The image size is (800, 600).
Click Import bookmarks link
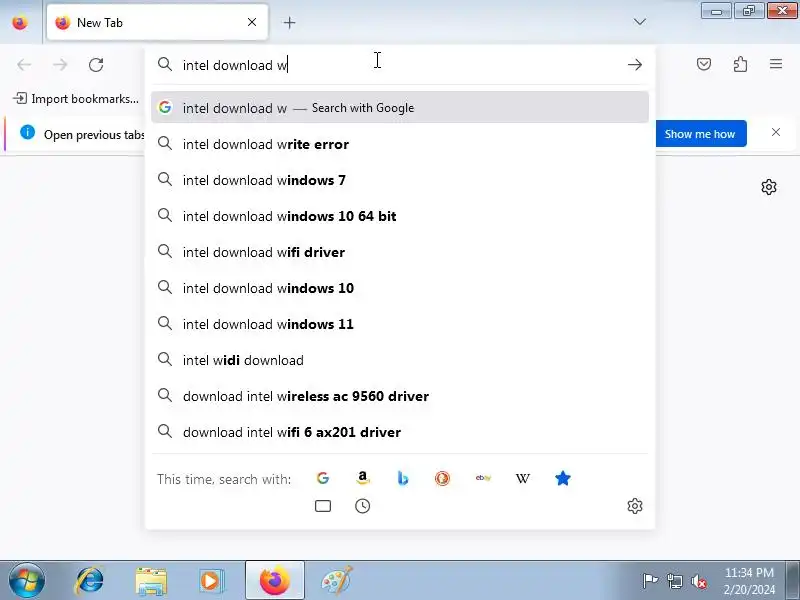point(76,98)
